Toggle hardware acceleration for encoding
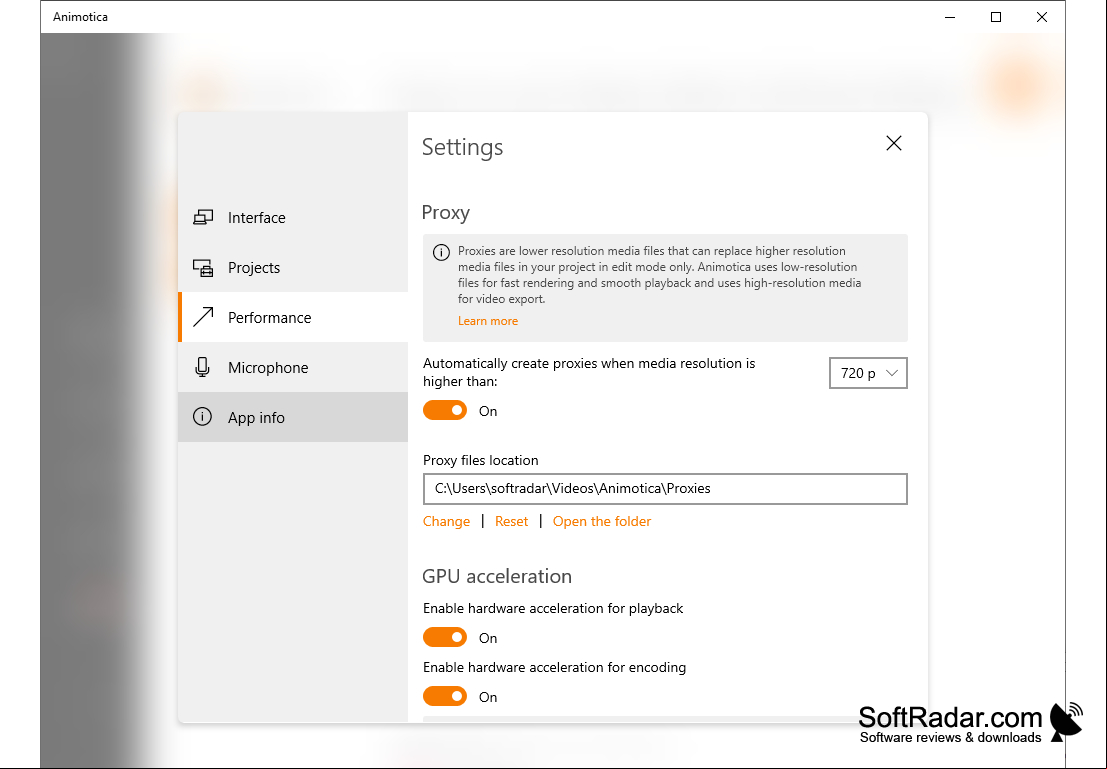 pos(445,696)
